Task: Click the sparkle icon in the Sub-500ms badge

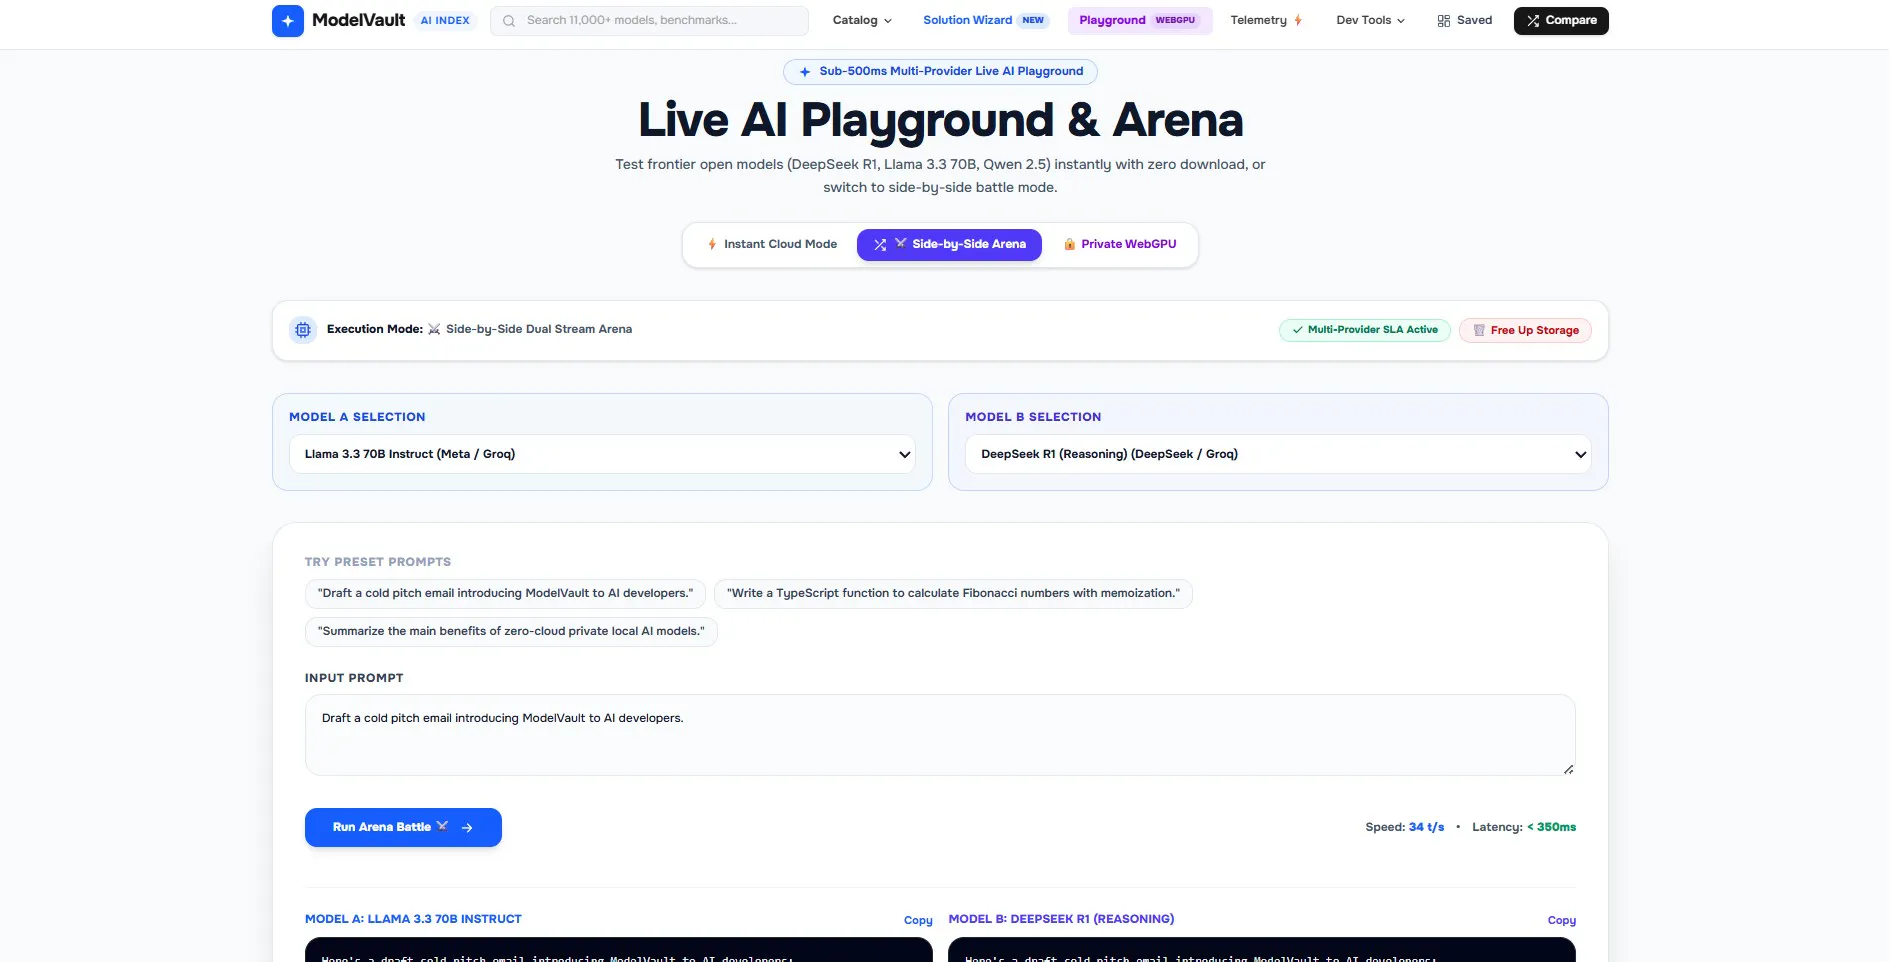Action: (x=805, y=72)
